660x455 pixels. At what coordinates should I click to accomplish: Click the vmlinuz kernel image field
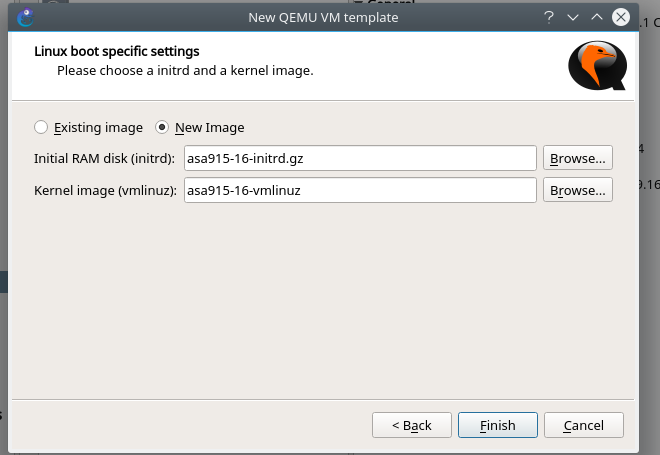click(x=360, y=190)
